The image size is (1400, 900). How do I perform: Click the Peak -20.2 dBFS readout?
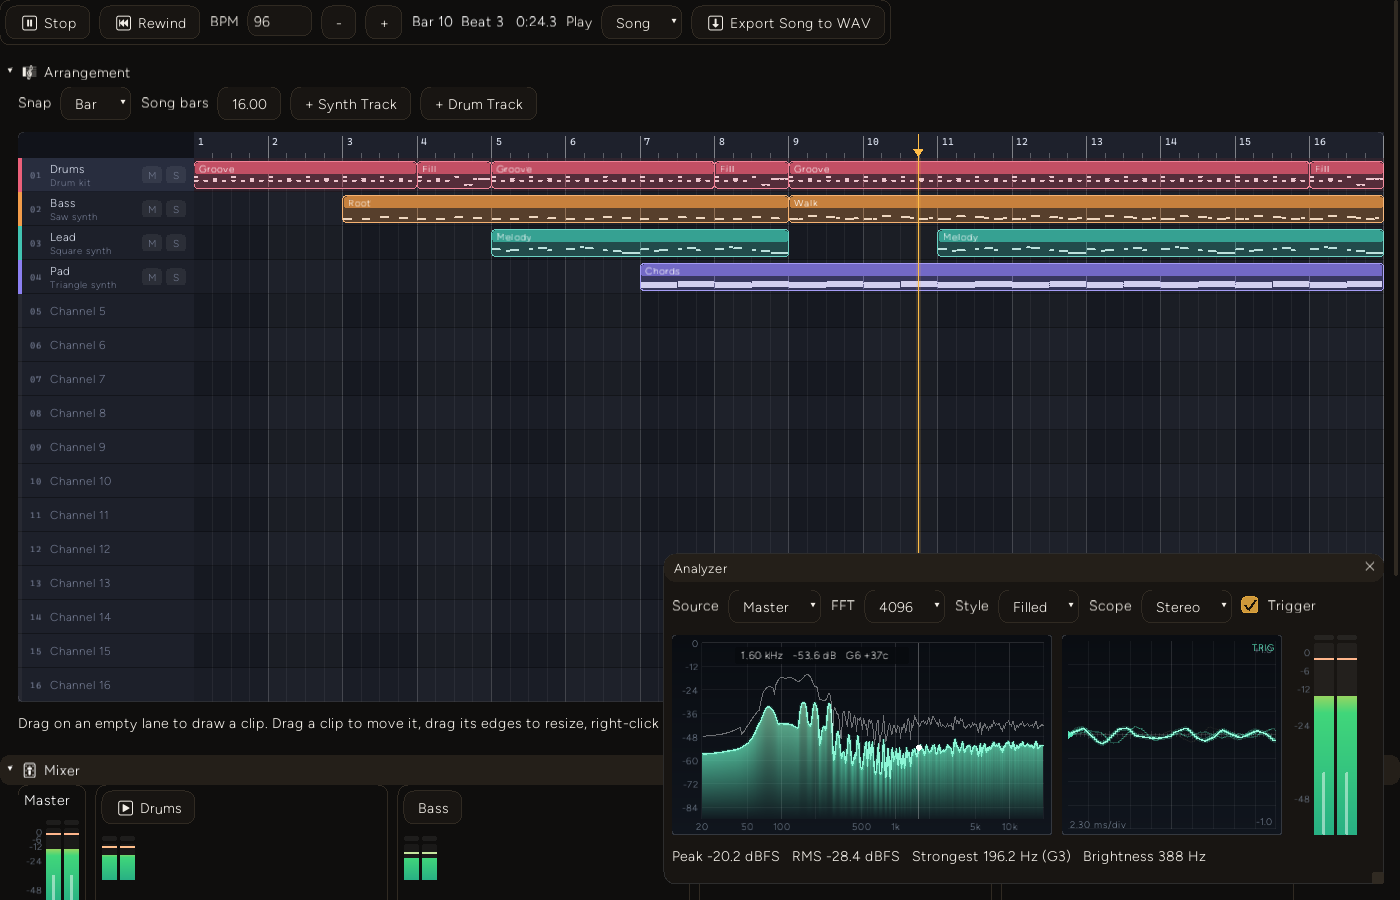(726, 856)
